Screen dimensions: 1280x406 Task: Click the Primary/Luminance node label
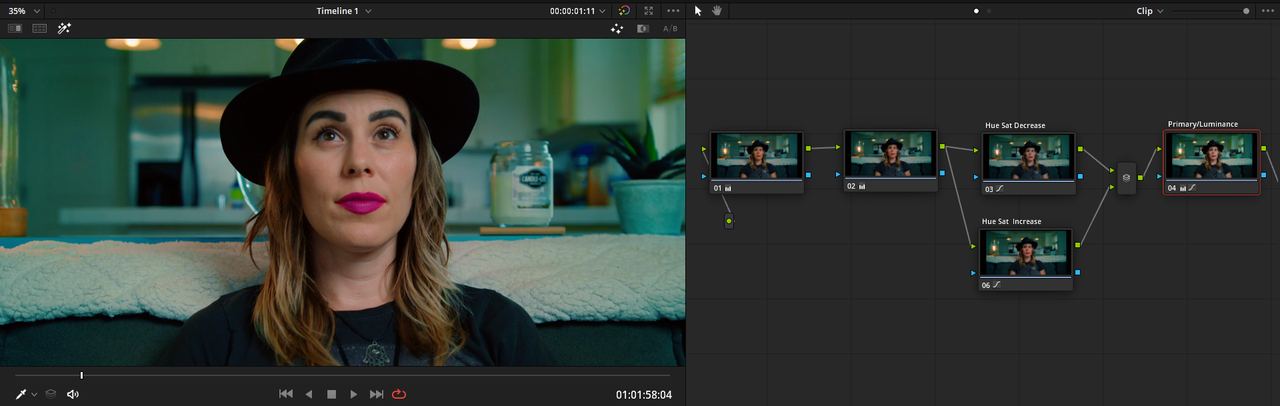tap(1203, 124)
